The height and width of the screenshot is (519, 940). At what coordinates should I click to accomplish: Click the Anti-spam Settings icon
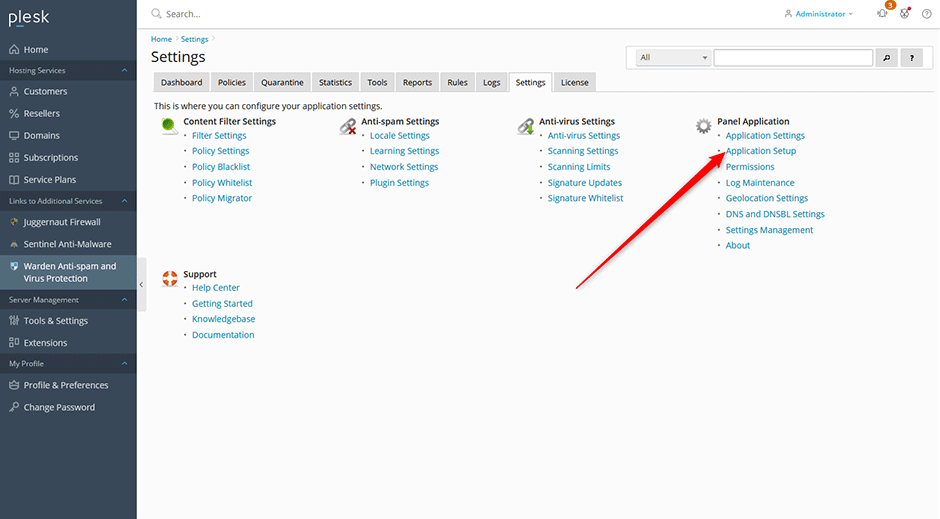(x=348, y=126)
